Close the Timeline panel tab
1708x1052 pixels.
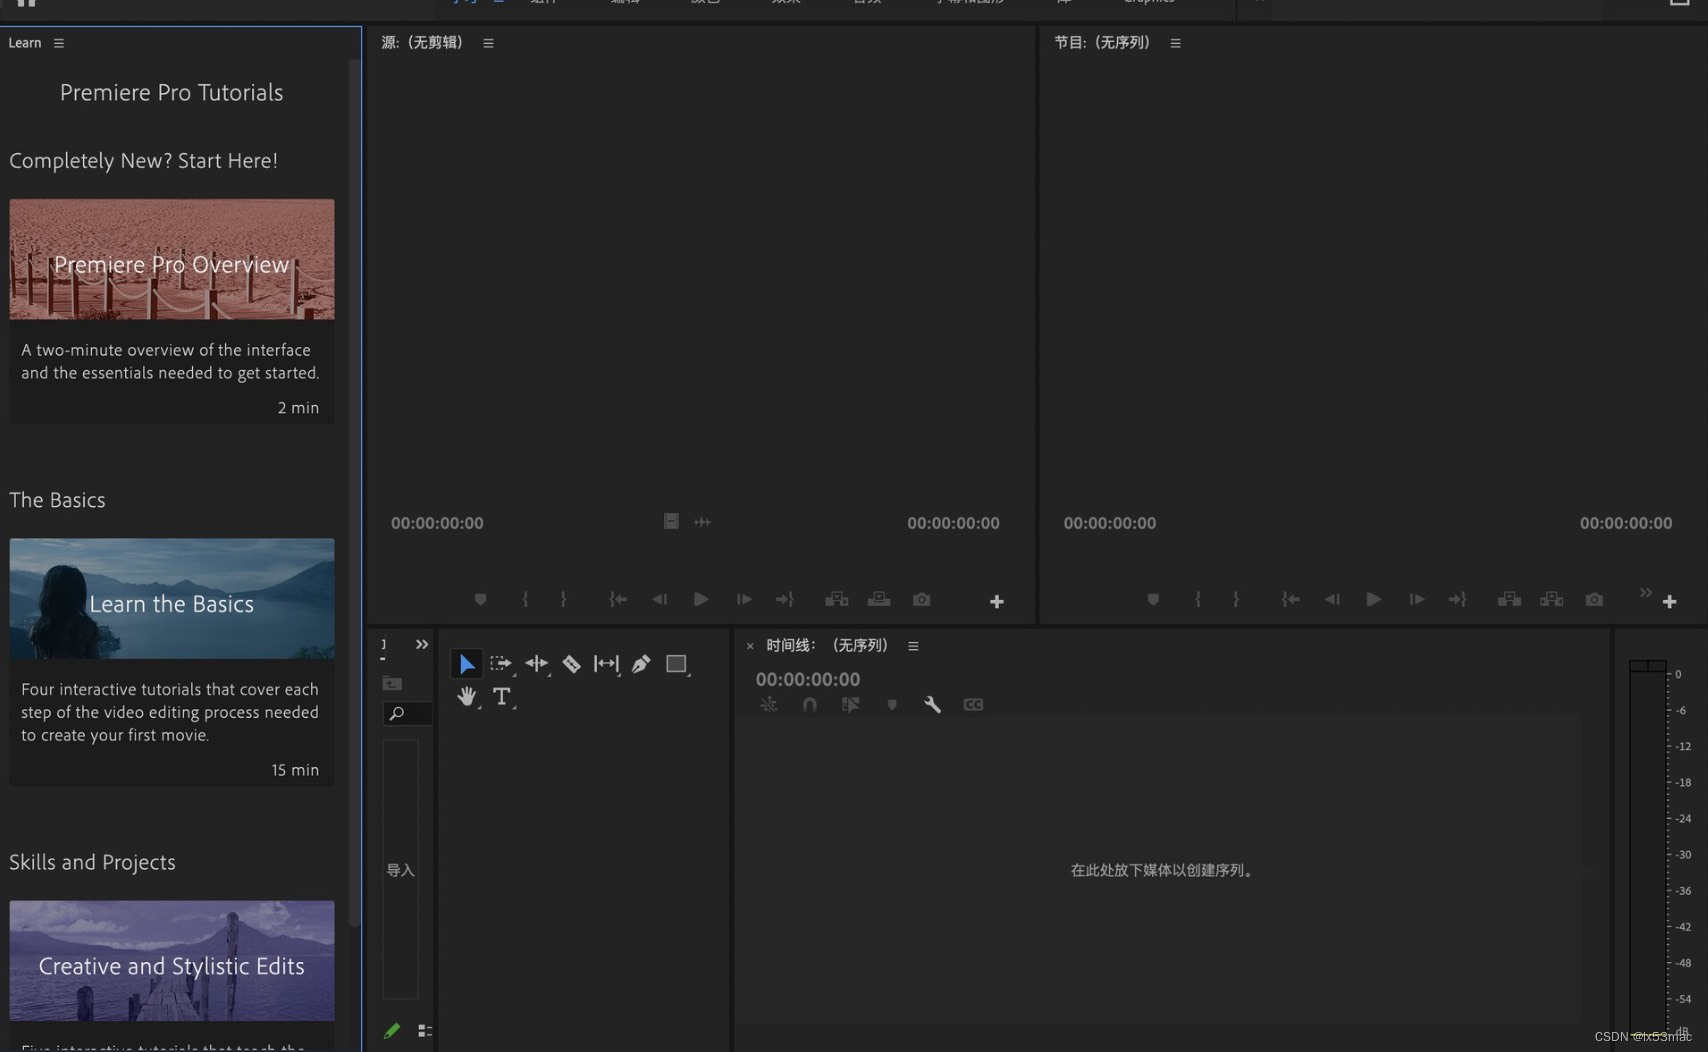[750, 647]
